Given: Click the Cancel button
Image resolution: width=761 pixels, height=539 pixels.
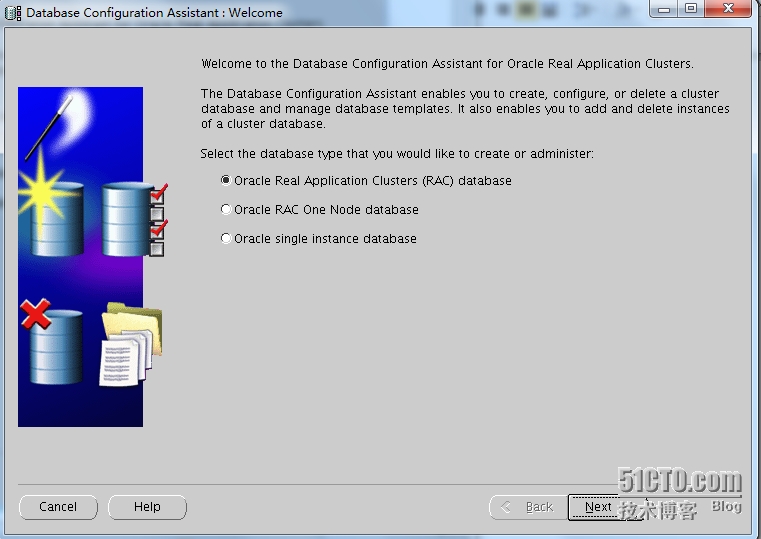Looking at the screenshot, I should 58,507.
